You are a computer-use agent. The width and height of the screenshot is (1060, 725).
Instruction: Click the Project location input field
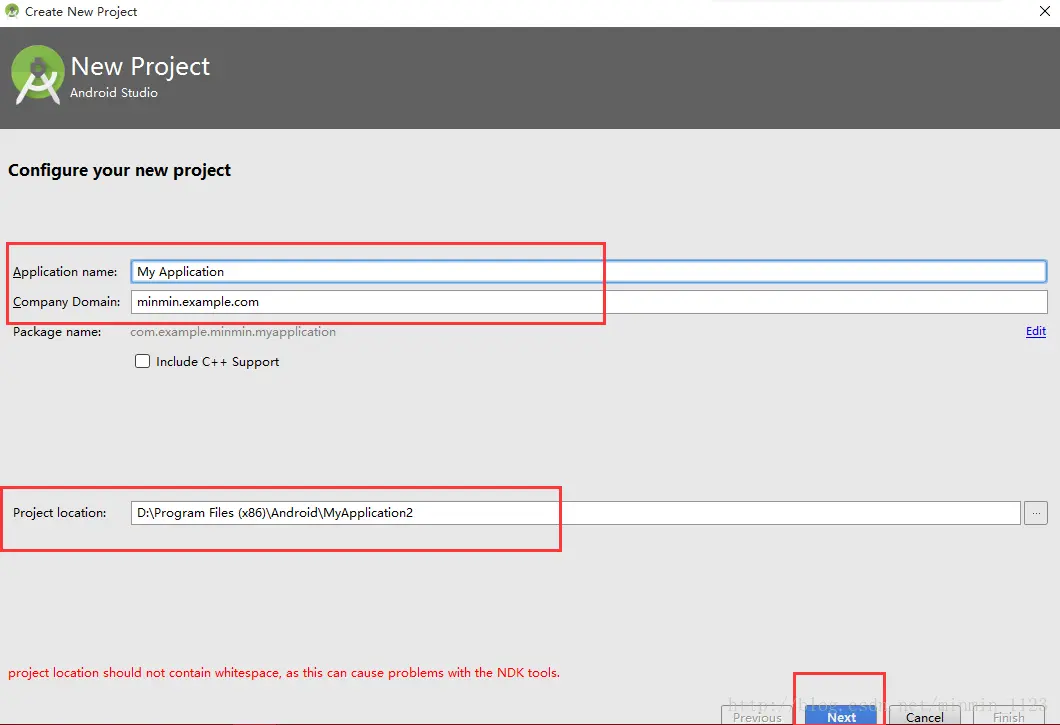(575, 513)
